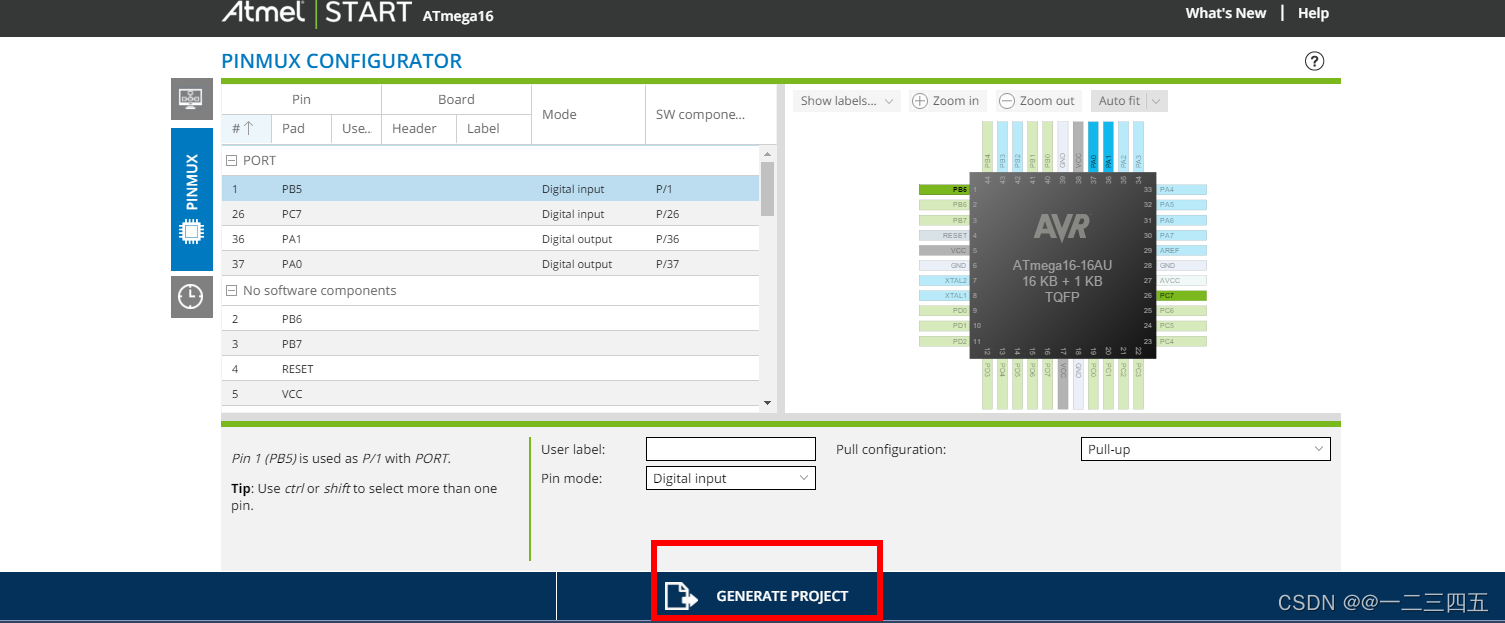Select PB7 pin on chip diagram
The width and height of the screenshot is (1505, 623).
tap(944, 220)
